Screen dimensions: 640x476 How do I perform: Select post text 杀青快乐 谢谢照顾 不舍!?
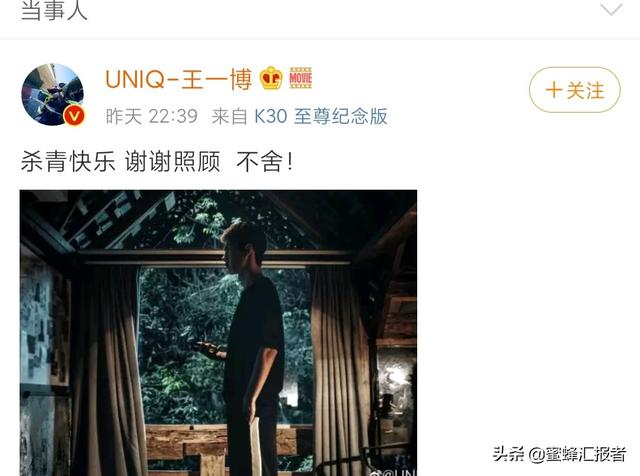pos(157,162)
